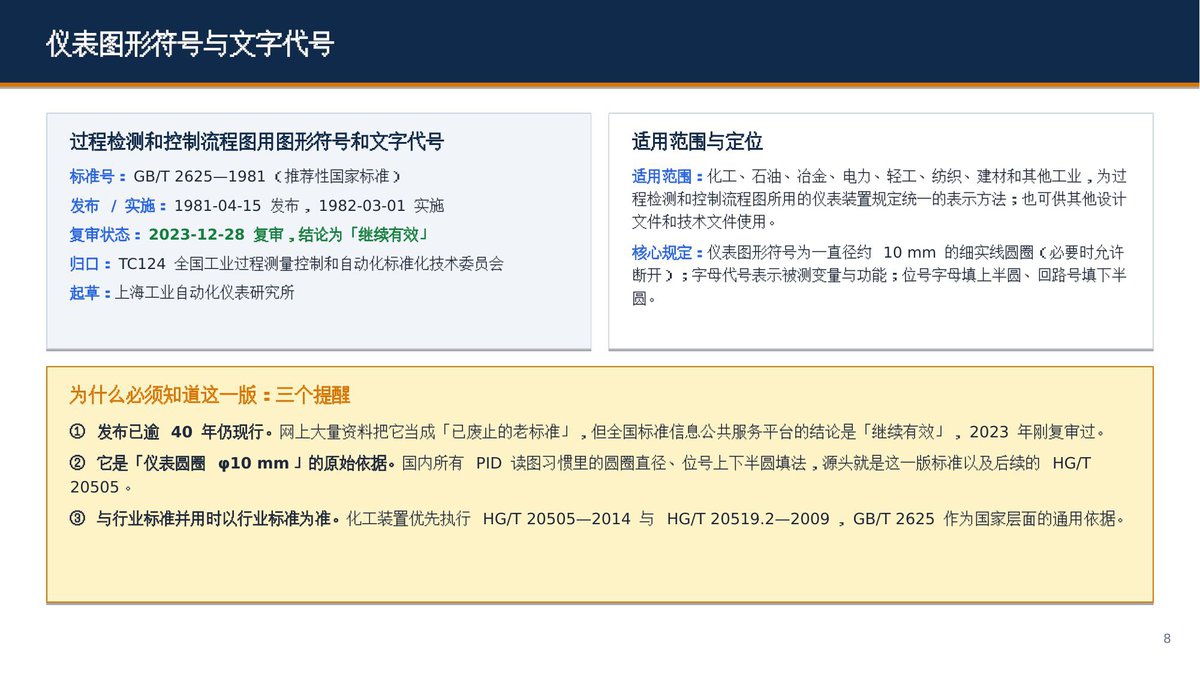
Task: Select reminder ① 发布已逾 40 年仍现行
Action: 171,433
